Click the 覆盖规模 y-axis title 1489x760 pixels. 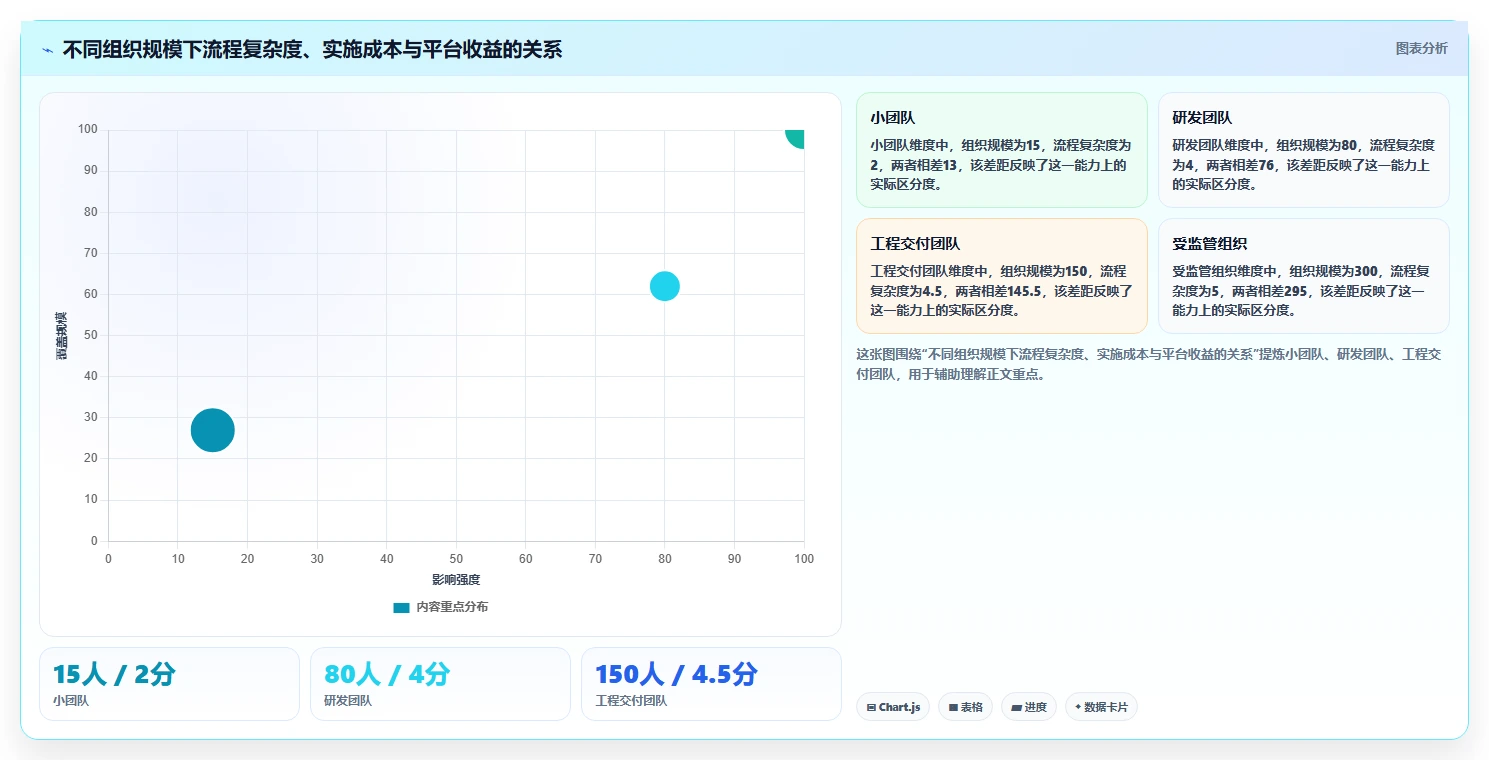click(x=62, y=336)
